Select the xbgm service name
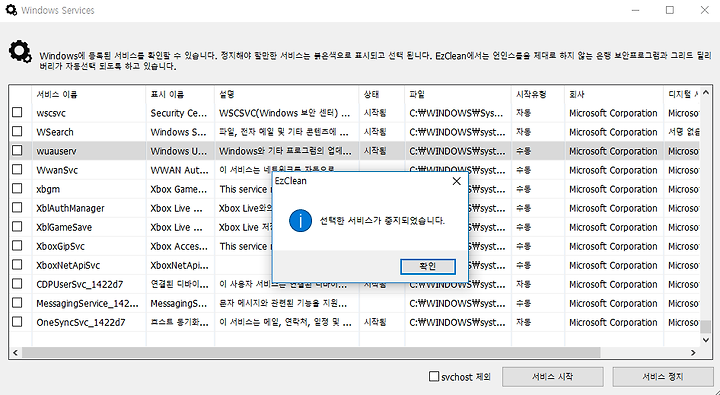Screen dimensions: 720x395 coord(48,189)
